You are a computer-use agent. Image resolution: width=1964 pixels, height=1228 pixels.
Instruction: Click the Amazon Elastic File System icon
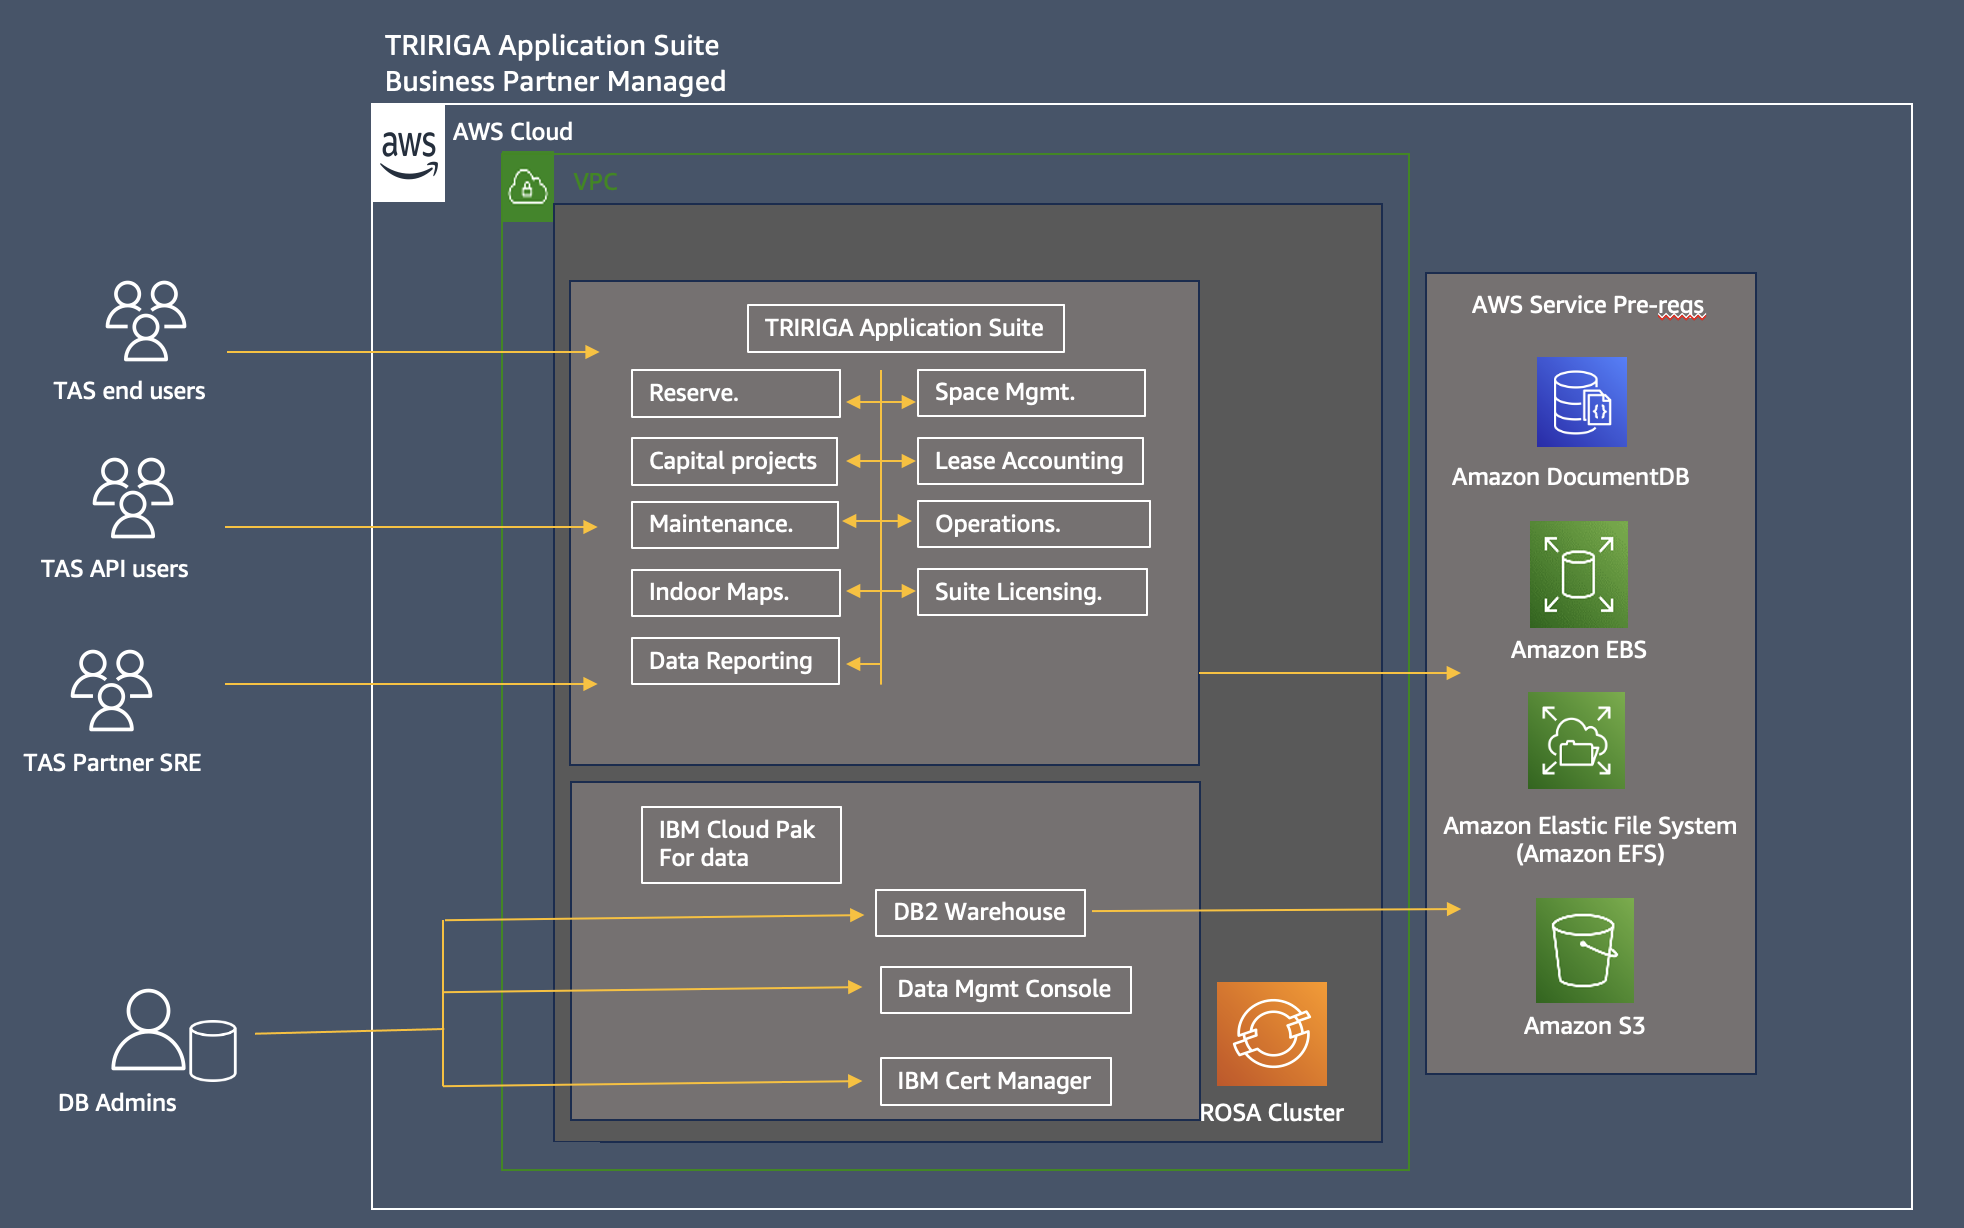pos(1577,741)
